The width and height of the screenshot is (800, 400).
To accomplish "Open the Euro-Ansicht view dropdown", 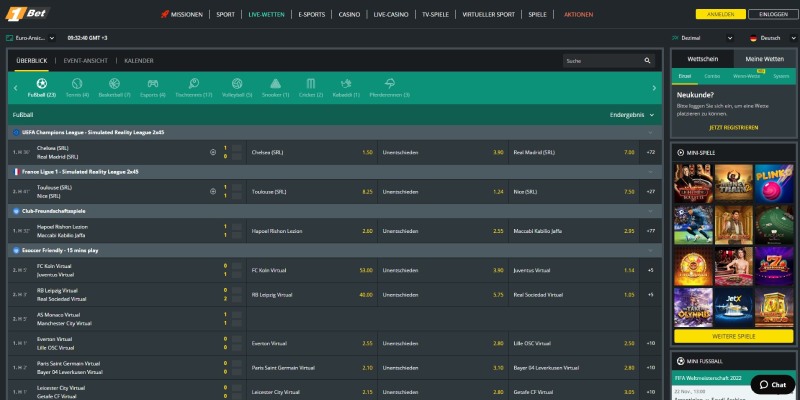I will (31, 38).
